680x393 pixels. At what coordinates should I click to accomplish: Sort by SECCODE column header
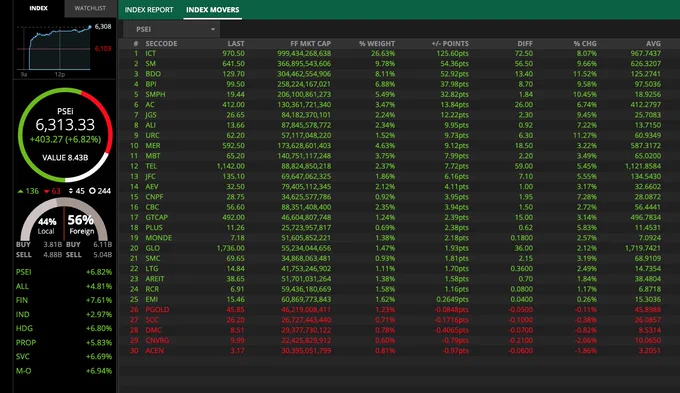tap(161, 44)
